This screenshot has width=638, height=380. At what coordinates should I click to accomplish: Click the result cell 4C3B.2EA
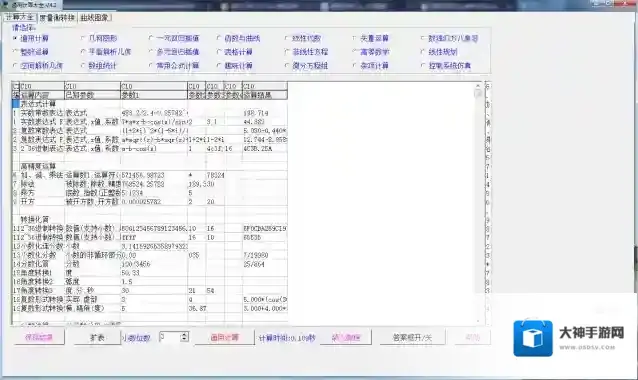click(x=264, y=149)
